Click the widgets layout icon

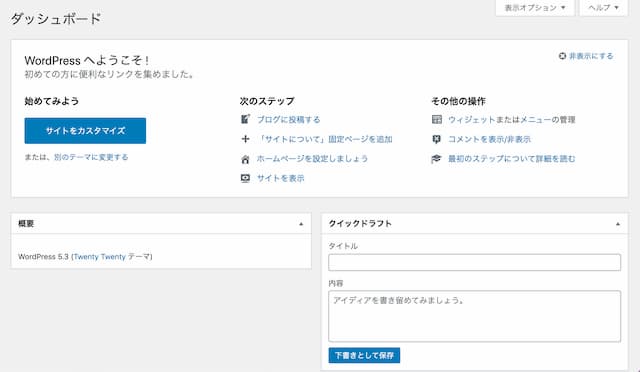coord(436,119)
